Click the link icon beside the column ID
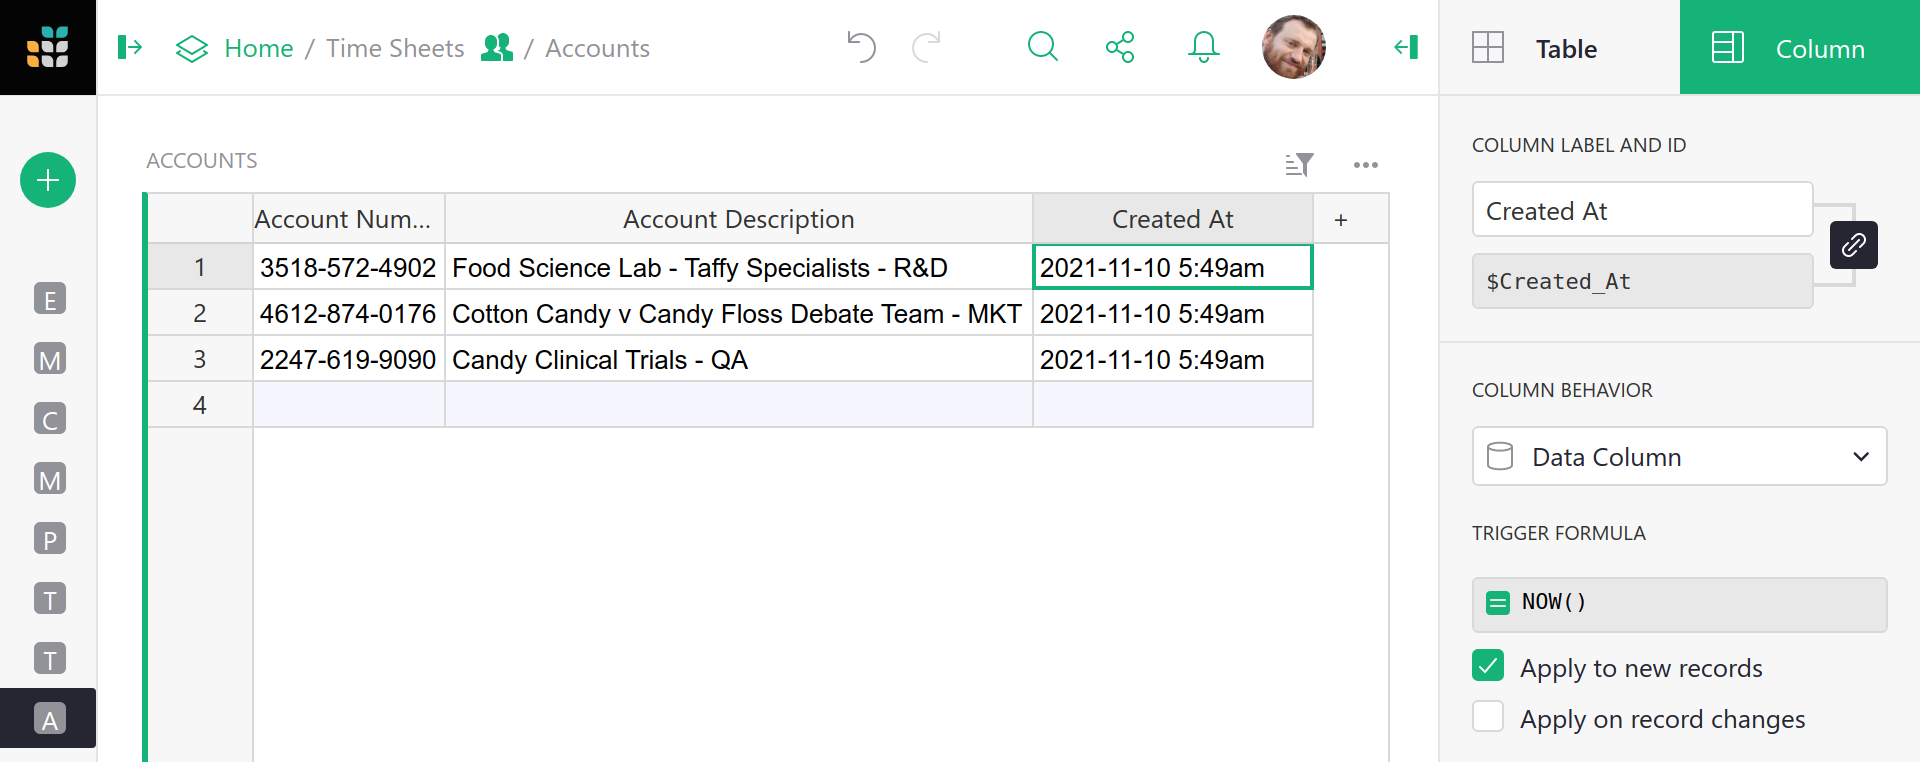The height and width of the screenshot is (762, 1920). pos(1853,245)
